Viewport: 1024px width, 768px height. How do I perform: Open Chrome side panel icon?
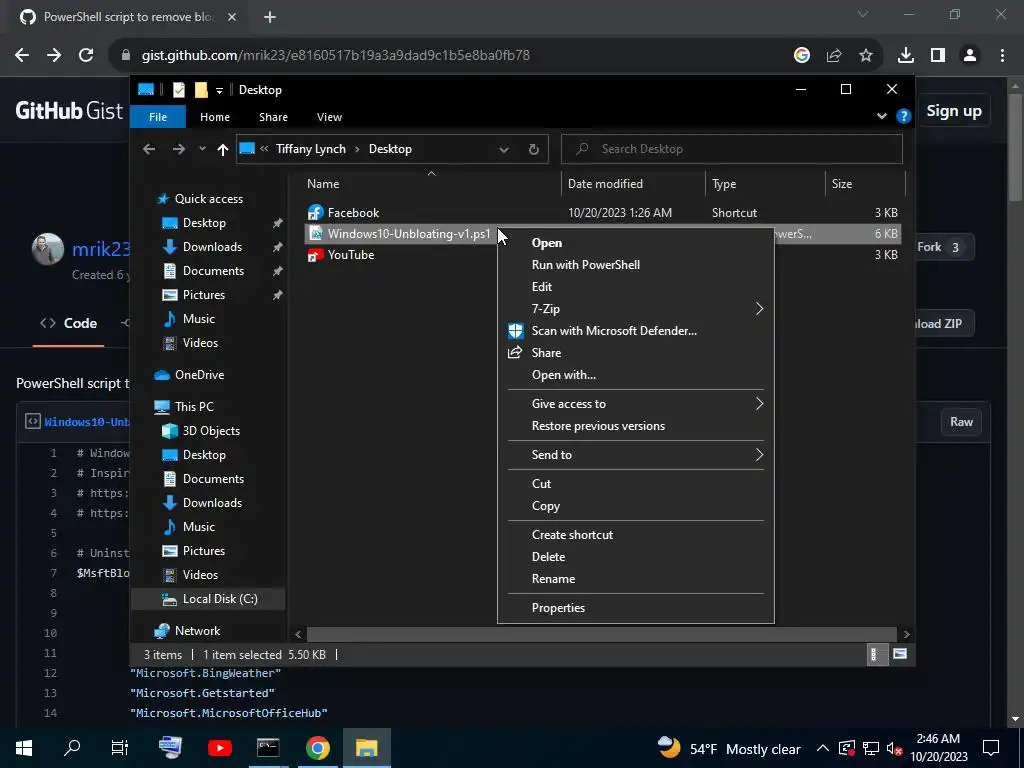(938, 56)
